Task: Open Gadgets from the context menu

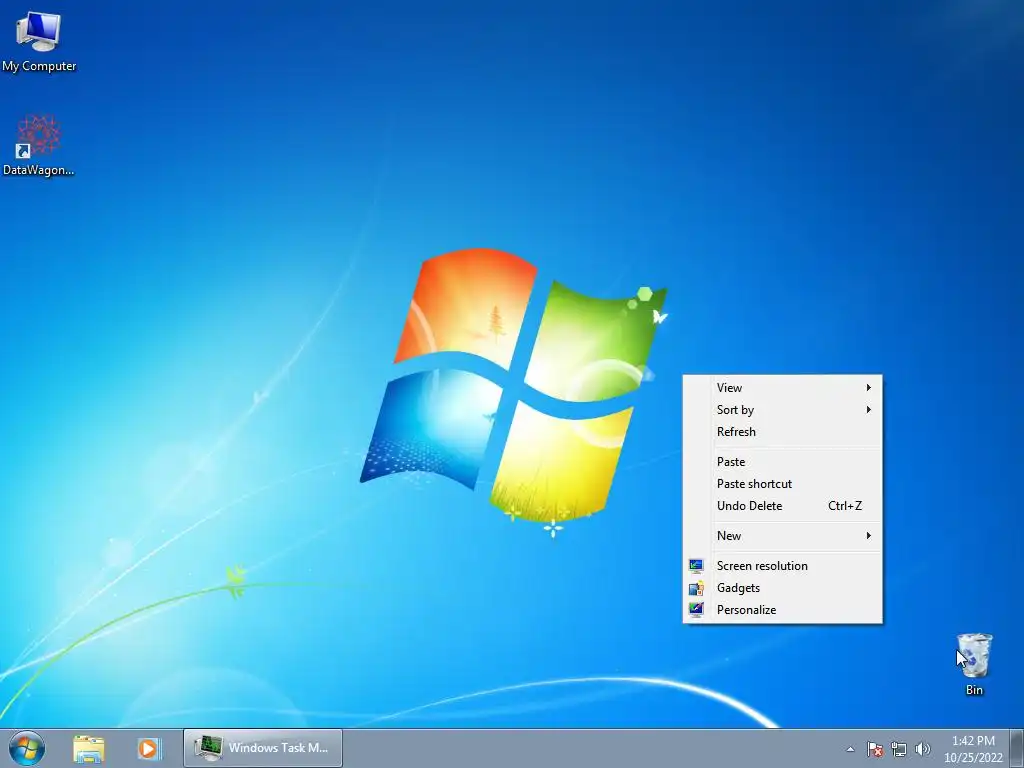Action: 782,588
